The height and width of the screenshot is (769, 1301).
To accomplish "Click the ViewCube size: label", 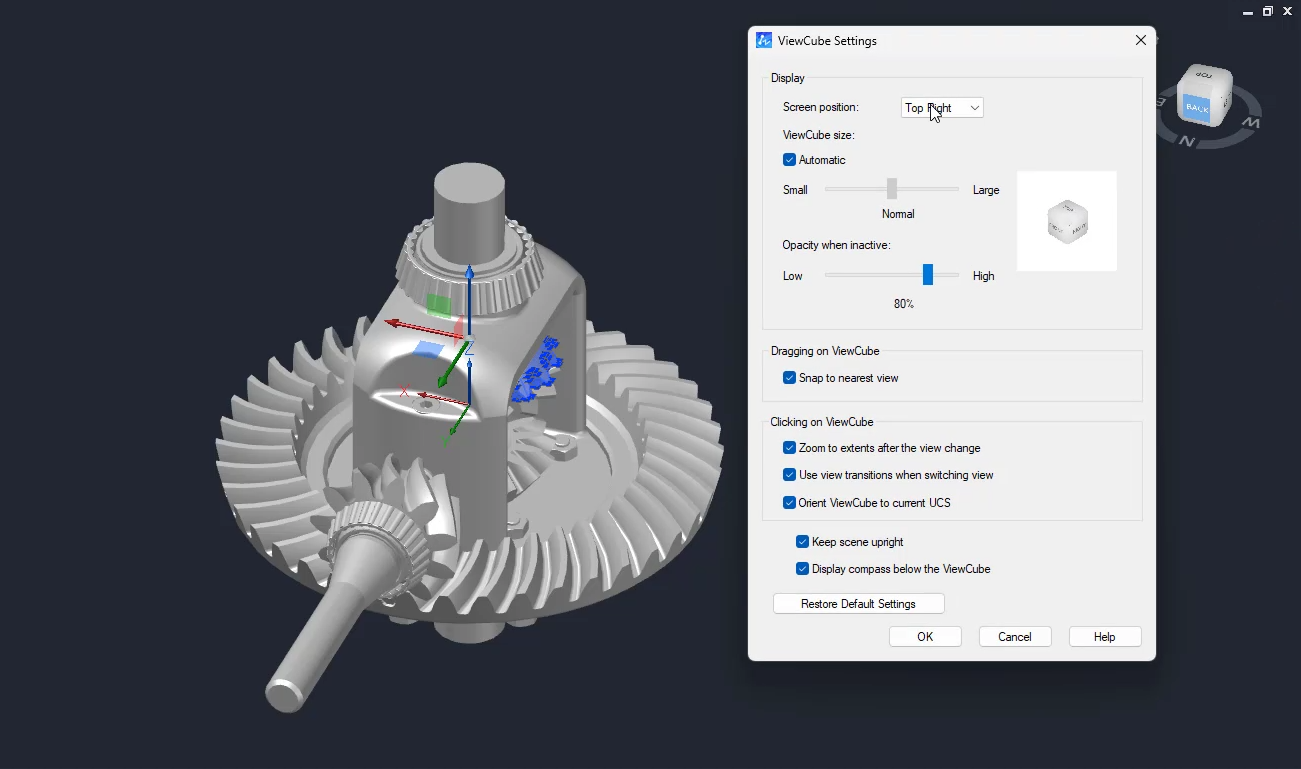I will point(819,135).
